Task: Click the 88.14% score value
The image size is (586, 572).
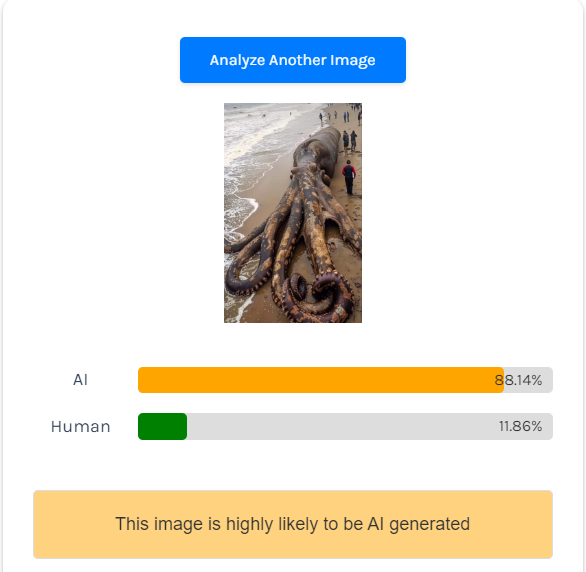Action: (x=518, y=380)
